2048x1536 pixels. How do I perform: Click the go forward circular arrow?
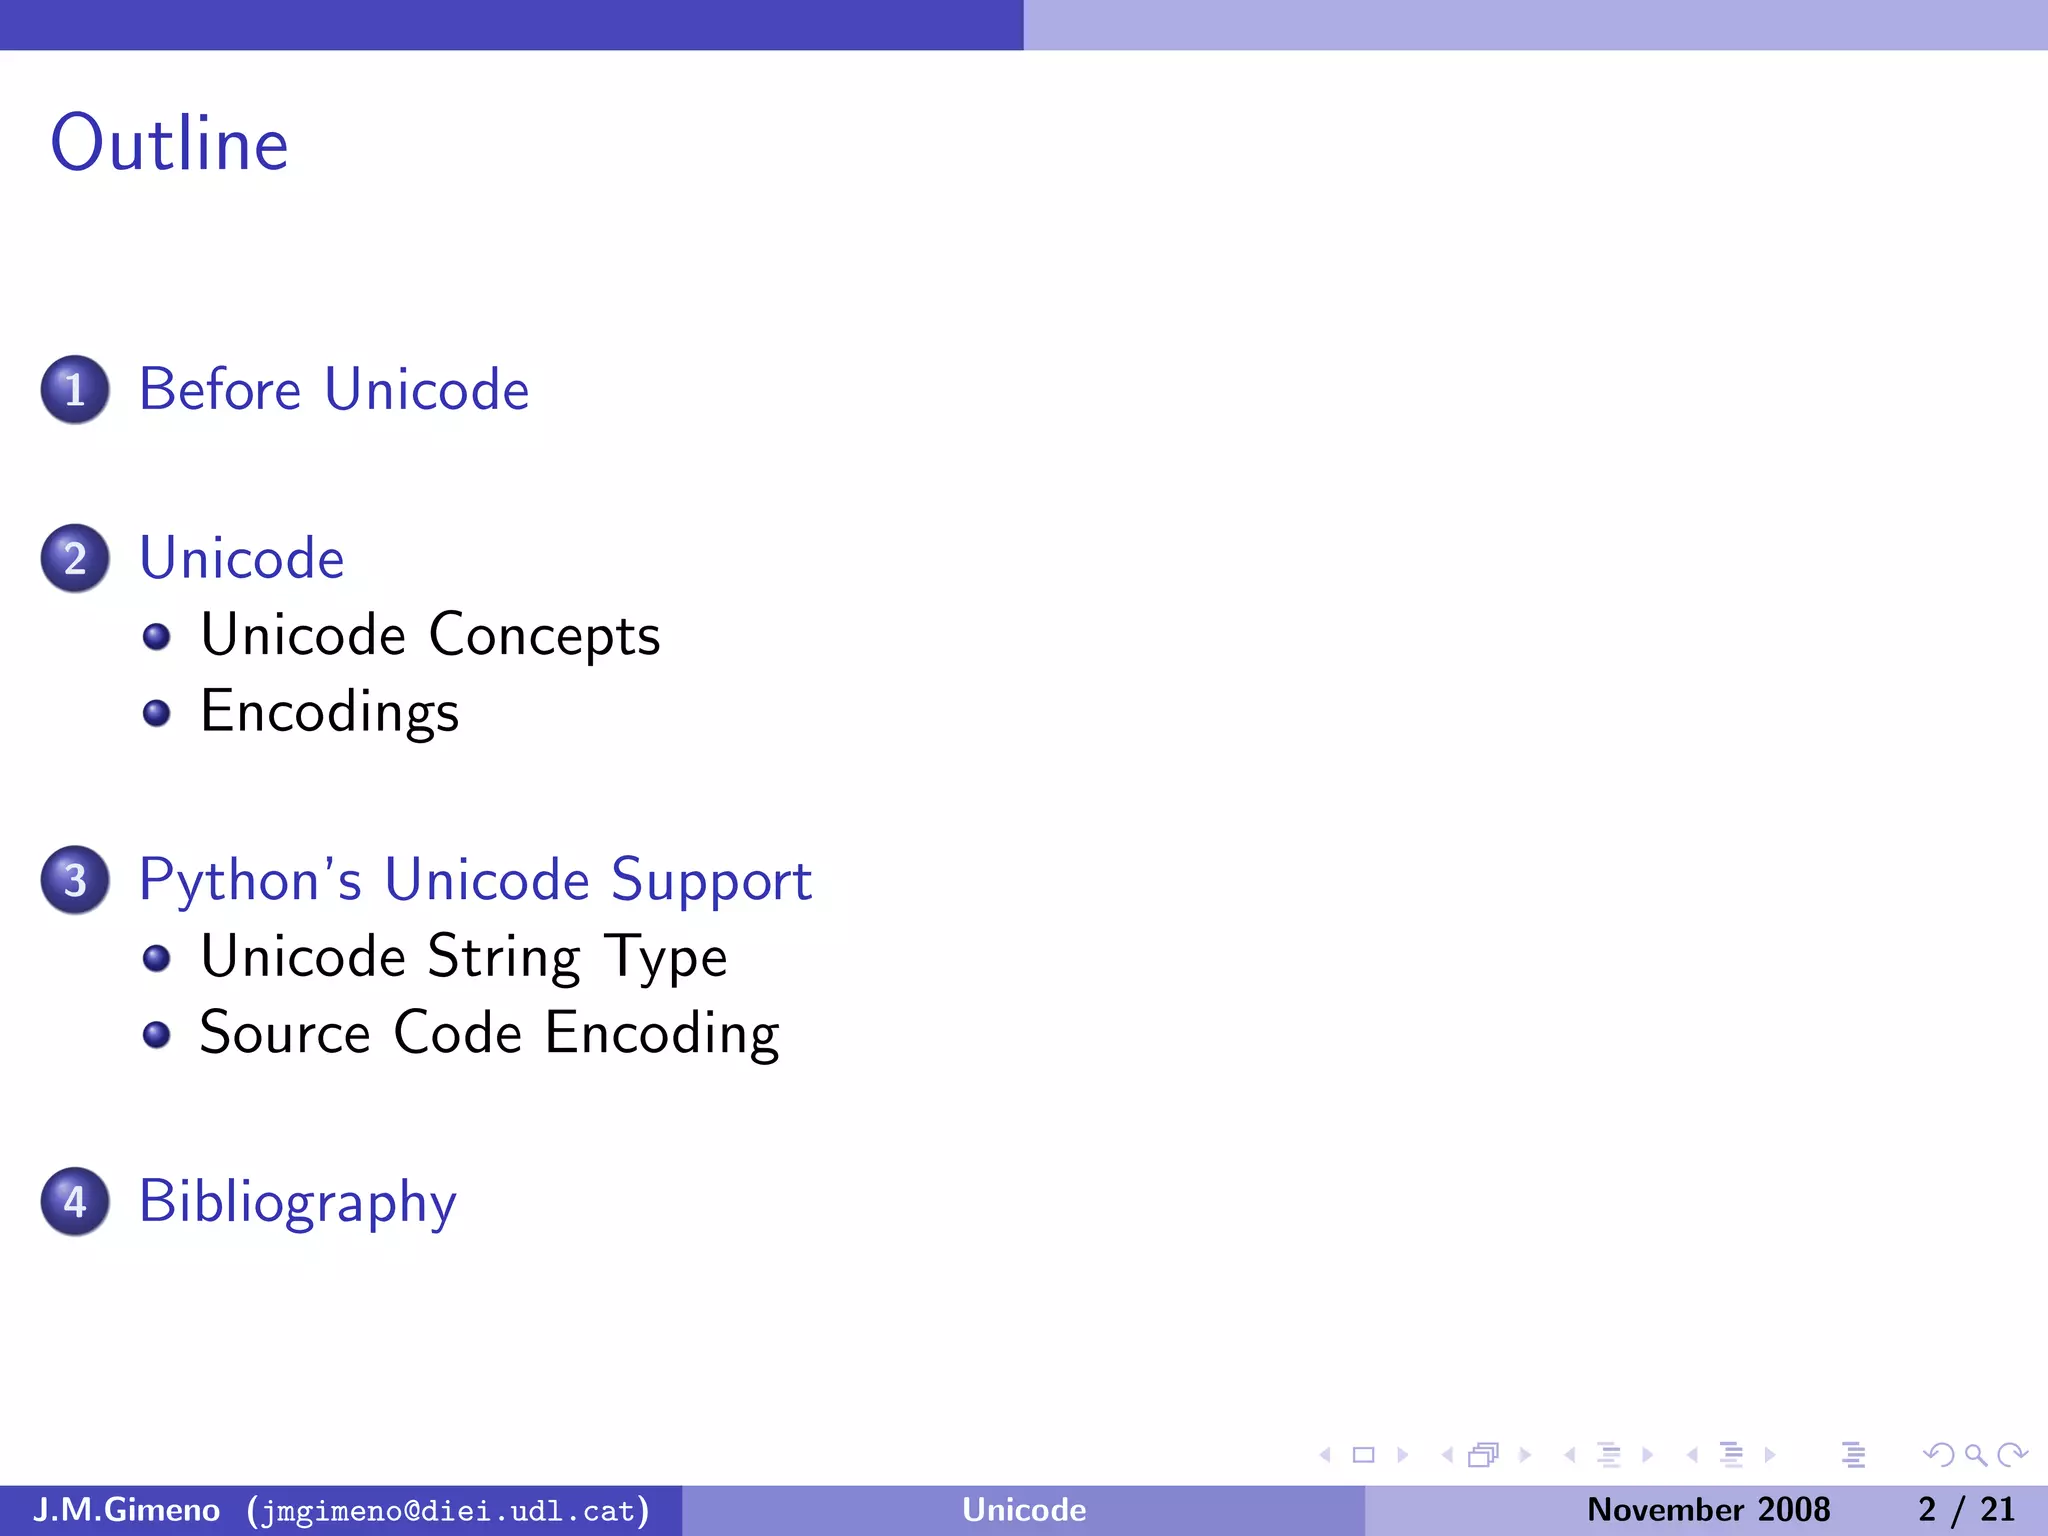(2012, 1455)
